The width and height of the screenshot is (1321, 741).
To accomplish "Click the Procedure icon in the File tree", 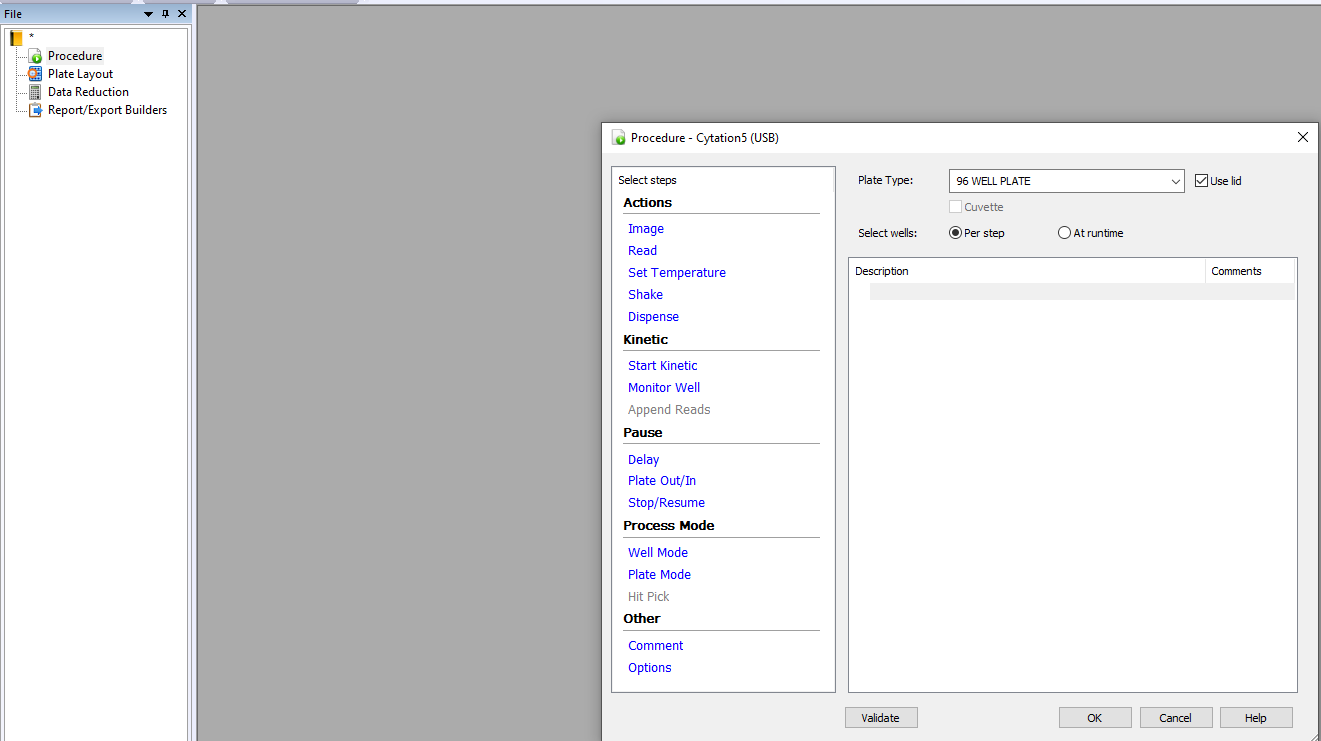I will pos(36,56).
